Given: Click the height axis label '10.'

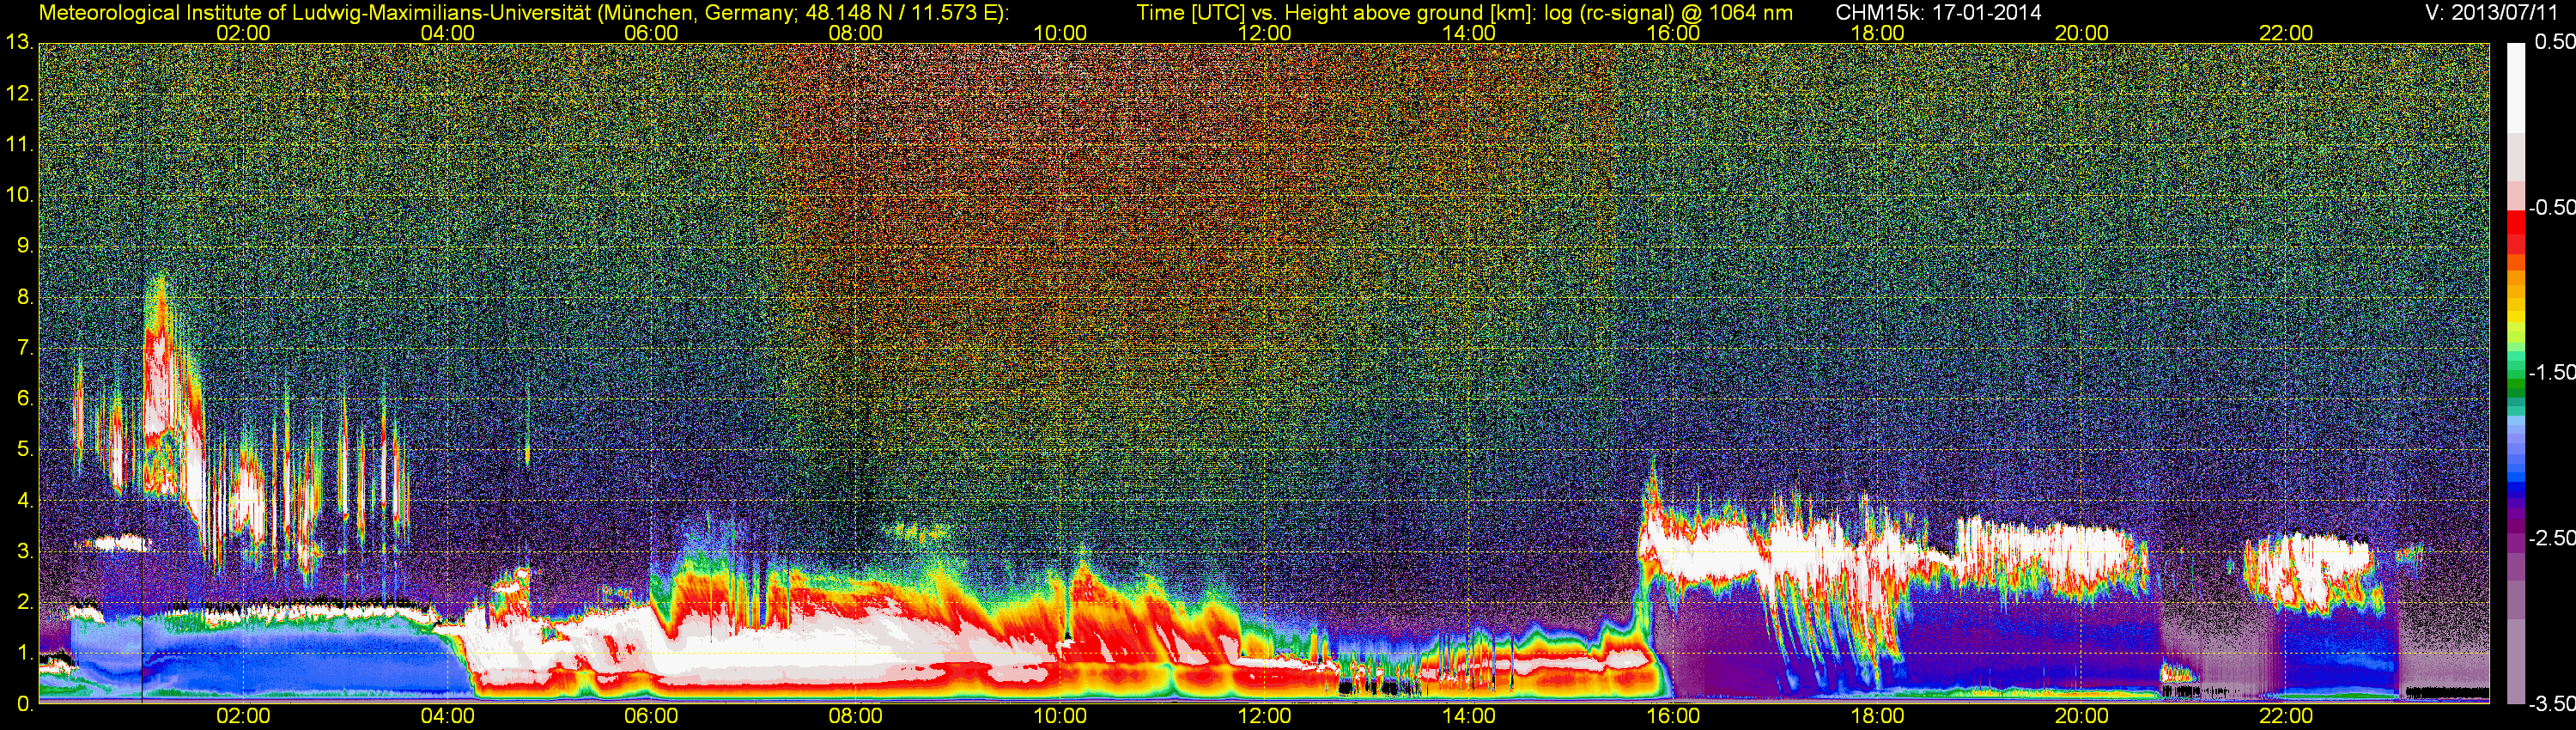Looking at the screenshot, I should point(20,195).
